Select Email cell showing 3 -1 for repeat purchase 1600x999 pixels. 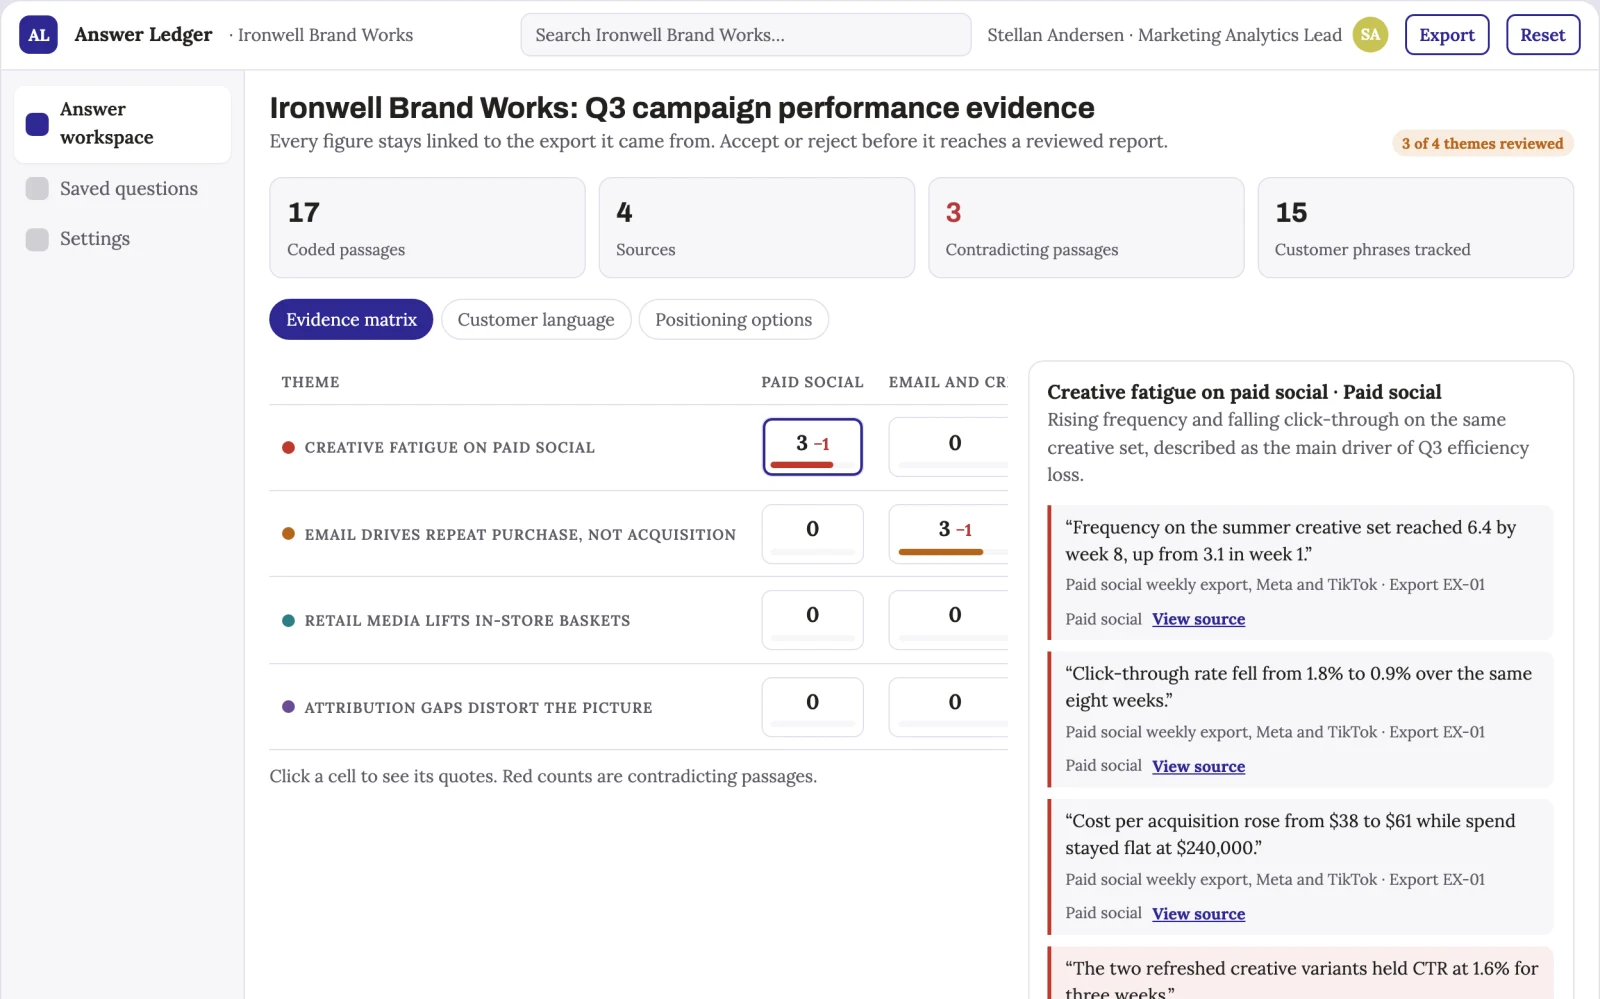(x=949, y=534)
